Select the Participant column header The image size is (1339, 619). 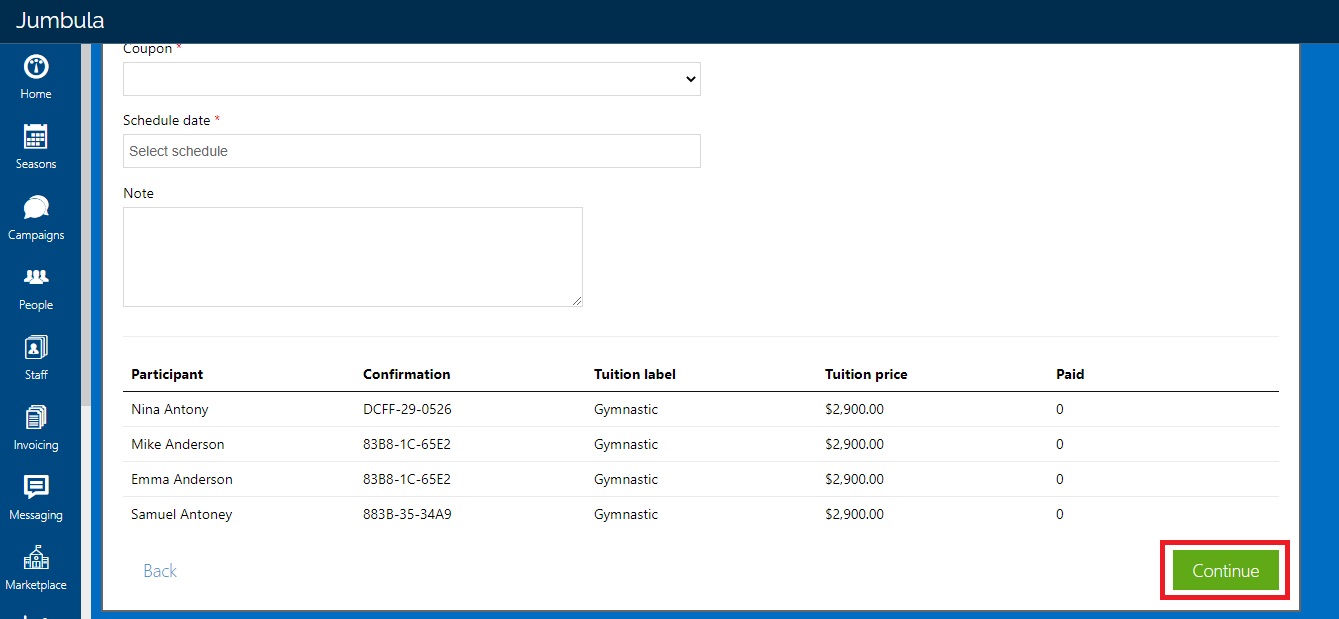click(167, 374)
